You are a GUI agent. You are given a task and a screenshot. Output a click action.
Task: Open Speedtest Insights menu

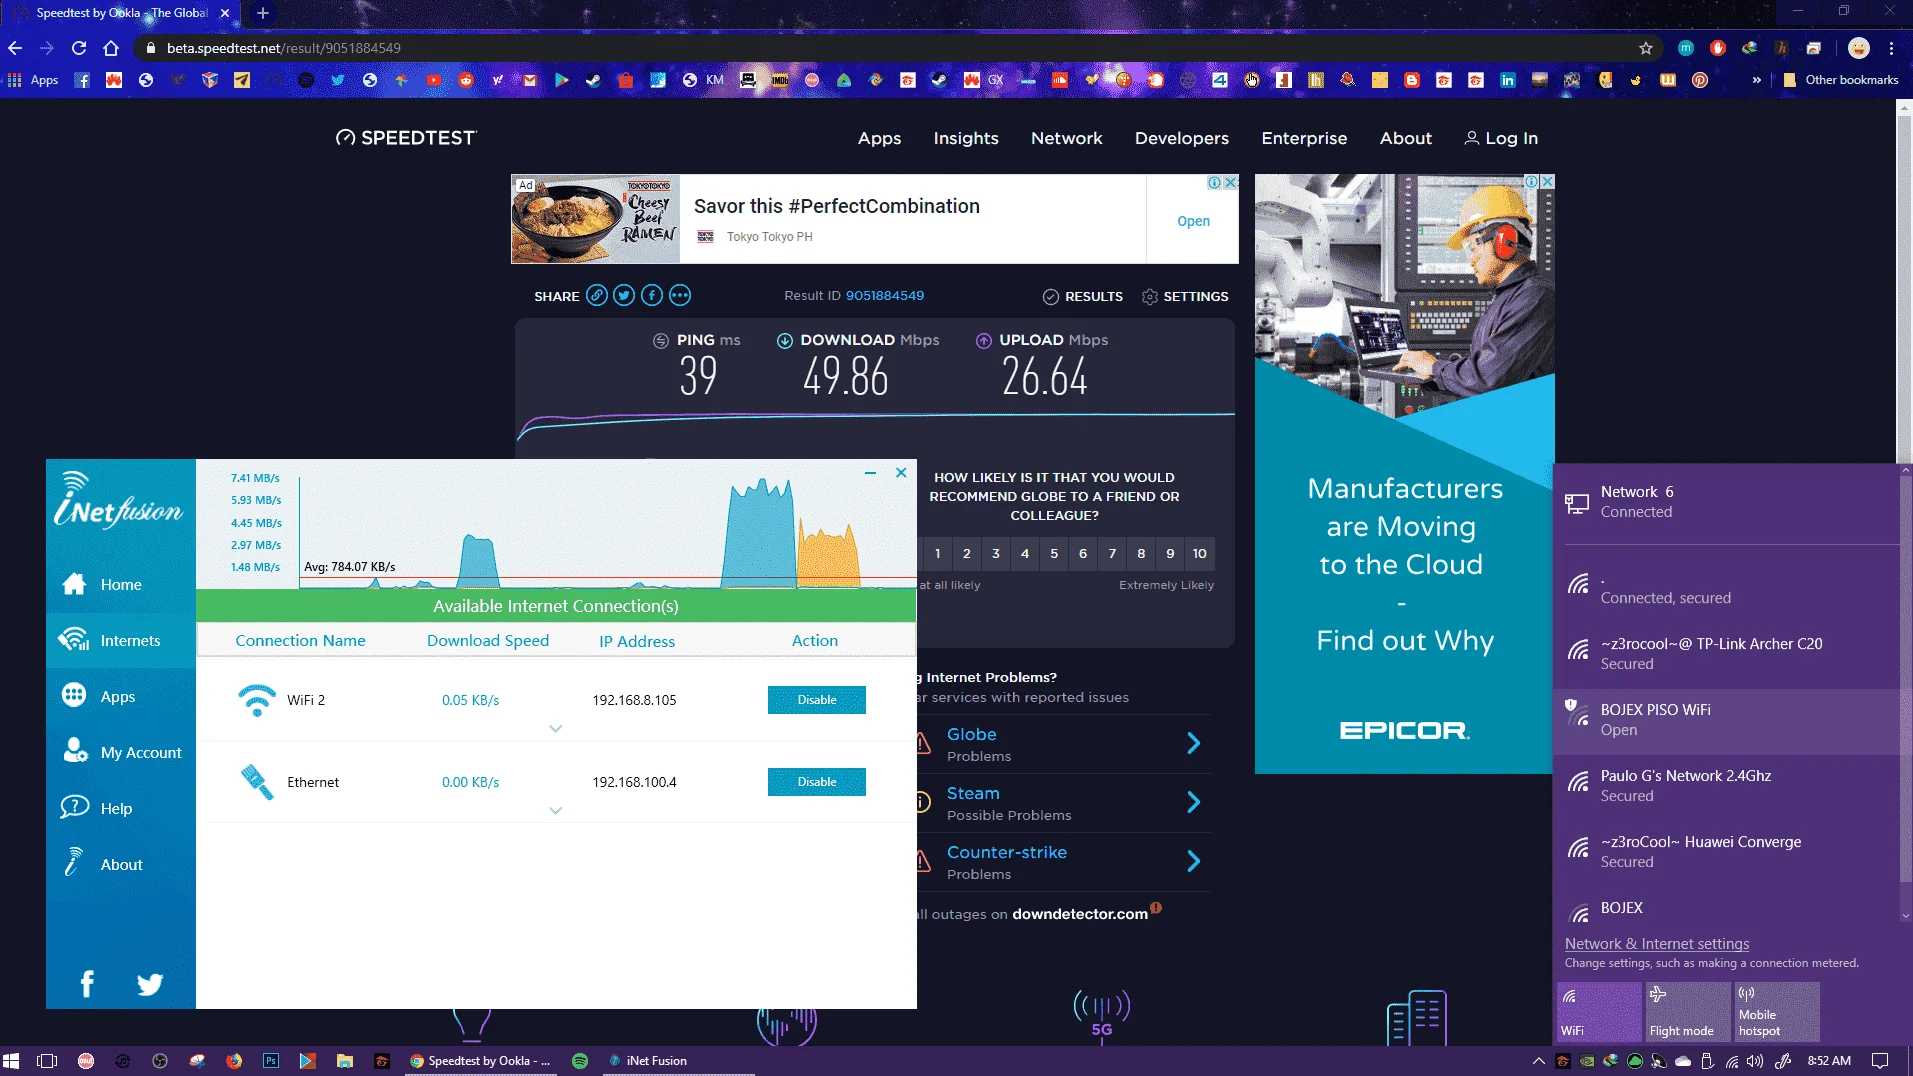(x=966, y=138)
